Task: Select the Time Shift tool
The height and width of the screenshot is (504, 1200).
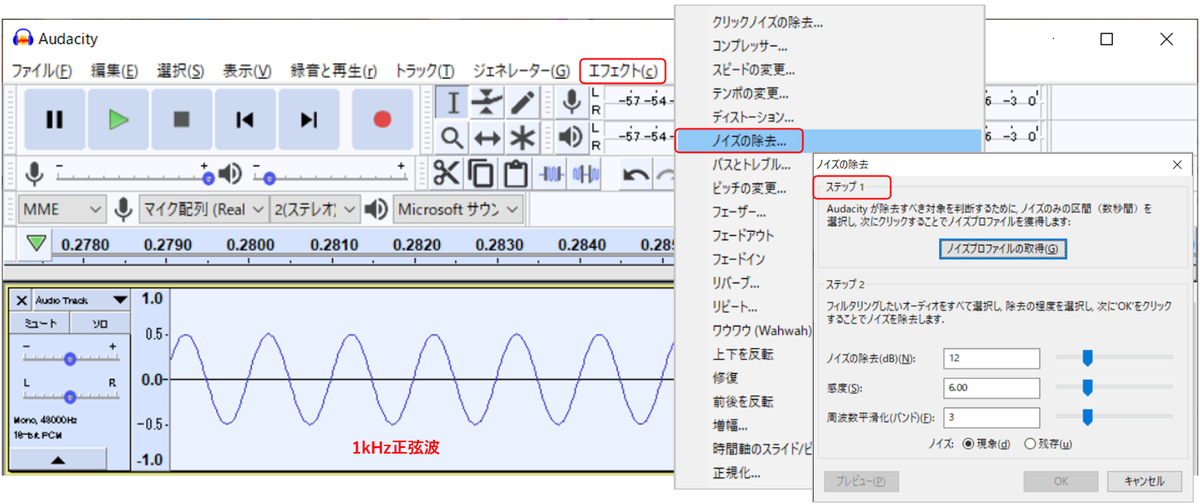Action: tap(487, 137)
